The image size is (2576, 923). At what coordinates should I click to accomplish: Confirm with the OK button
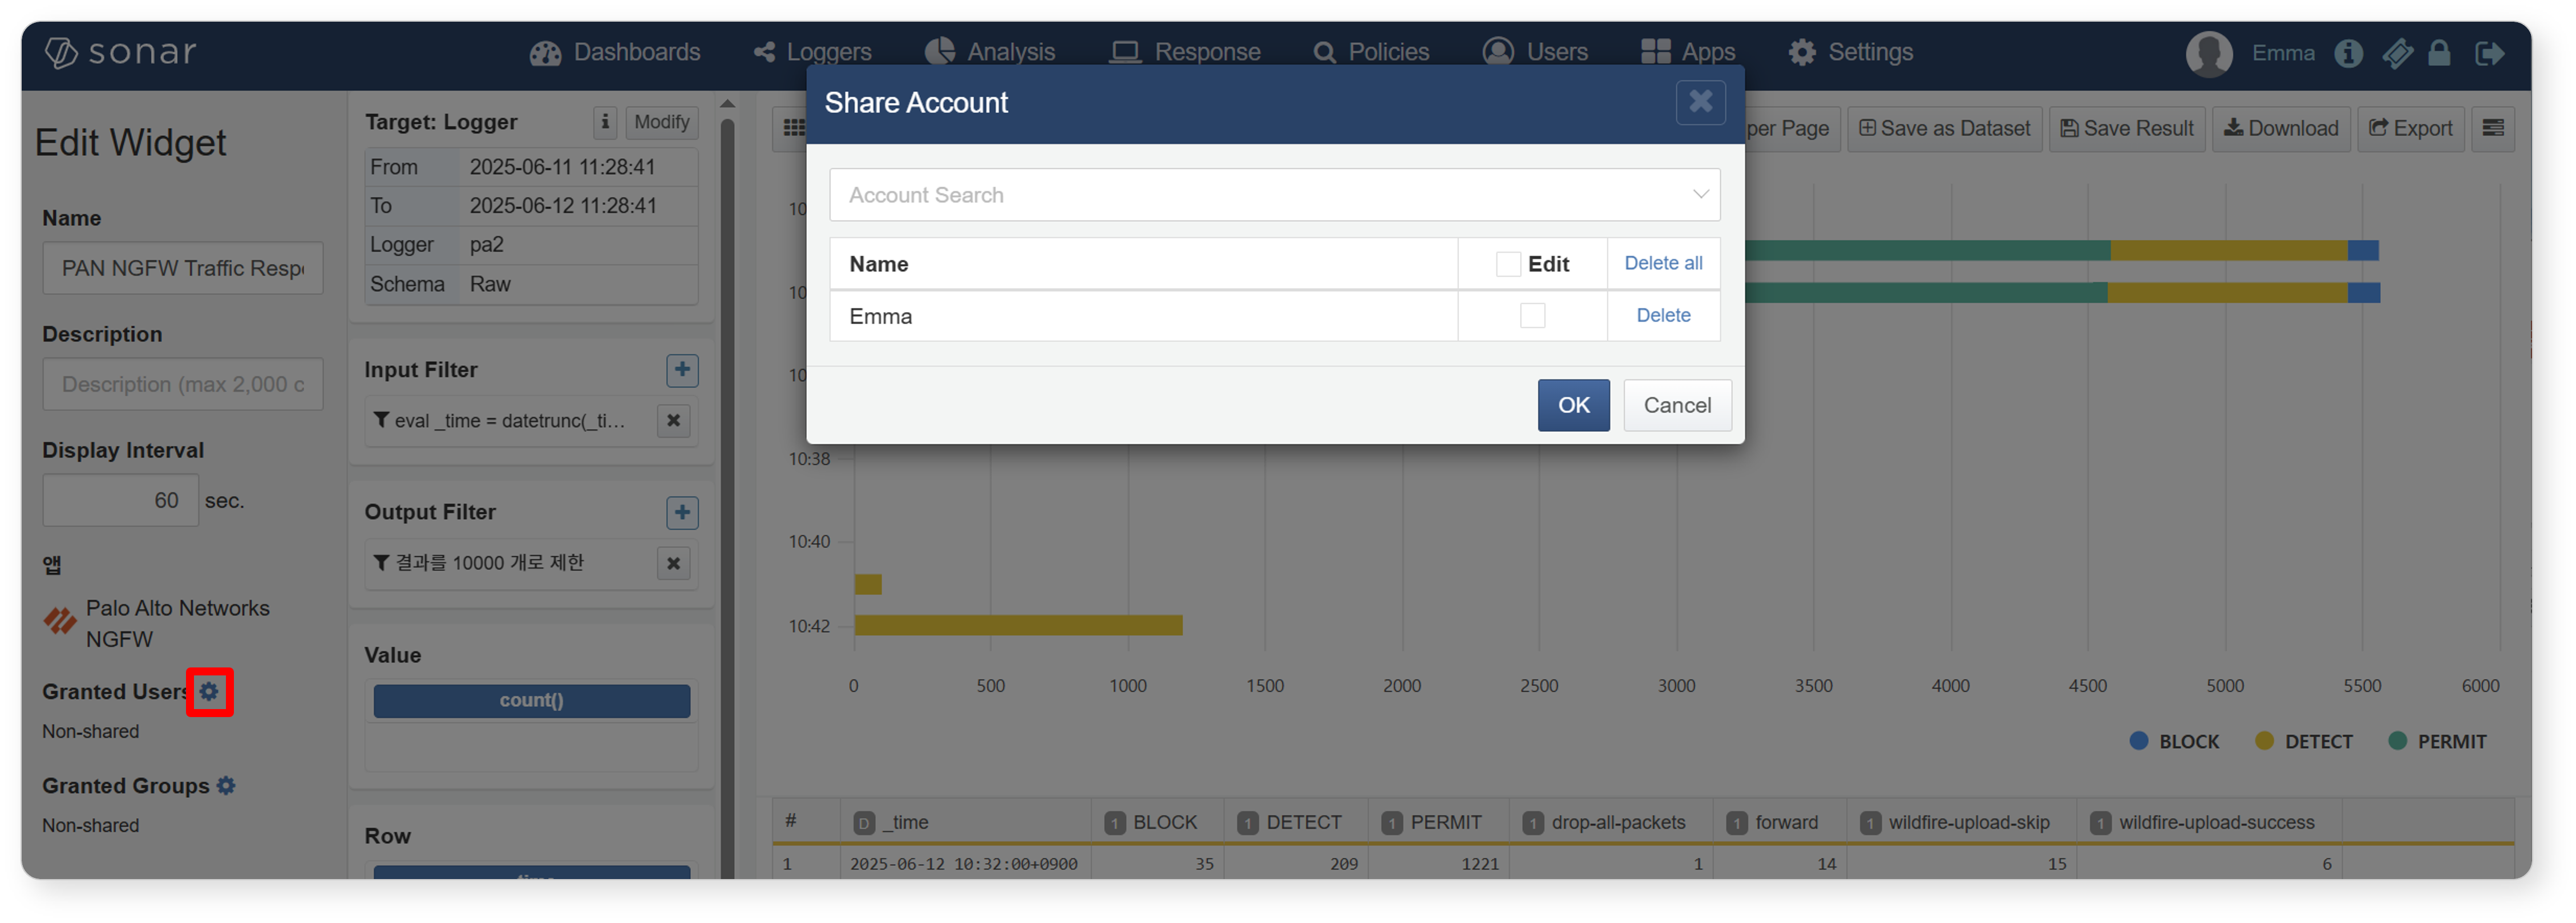click(x=1573, y=405)
